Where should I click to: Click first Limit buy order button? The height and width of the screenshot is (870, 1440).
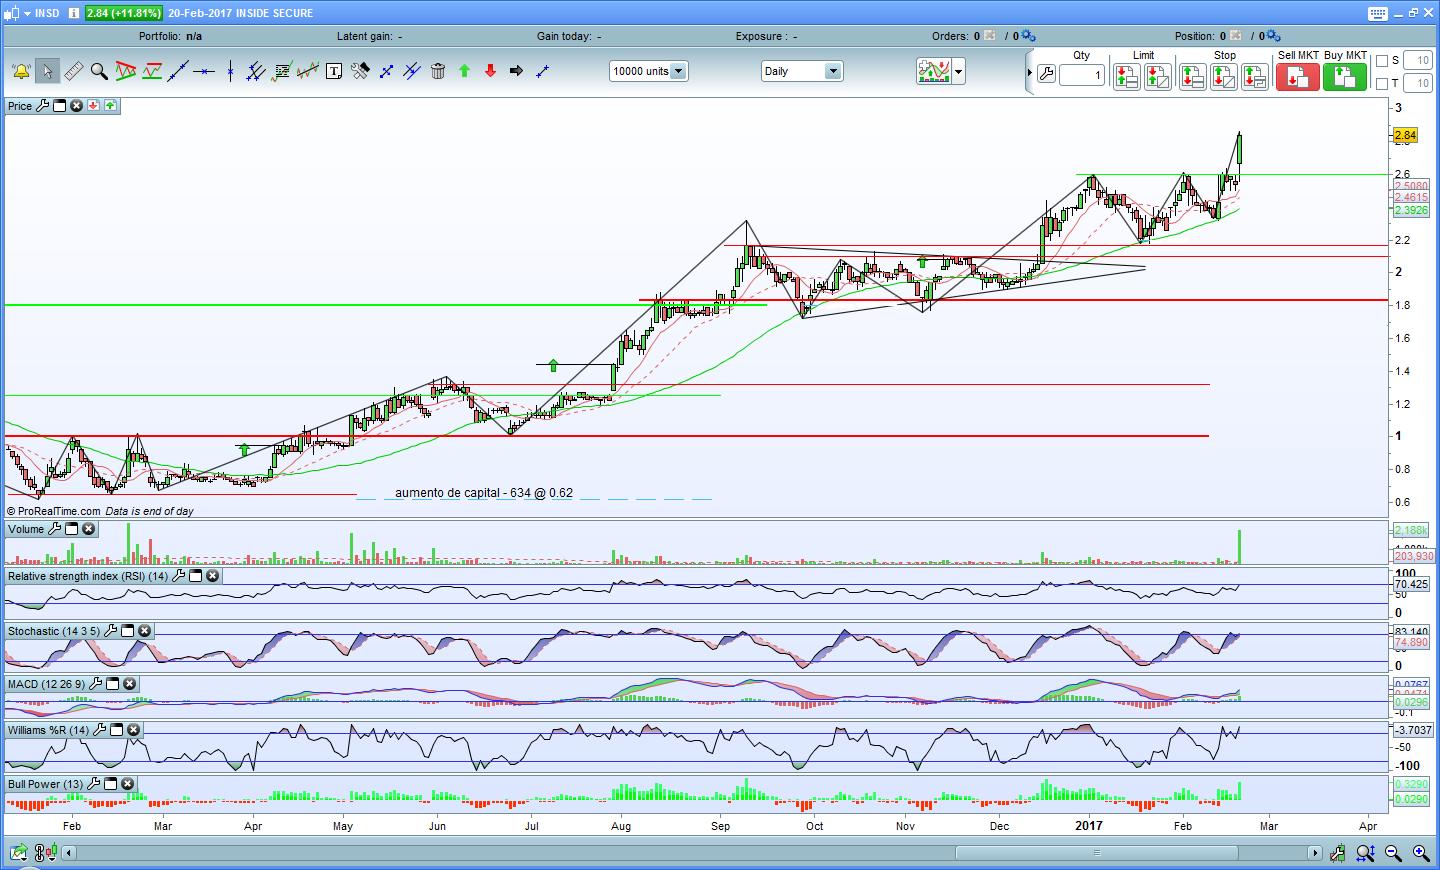coord(1126,77)
